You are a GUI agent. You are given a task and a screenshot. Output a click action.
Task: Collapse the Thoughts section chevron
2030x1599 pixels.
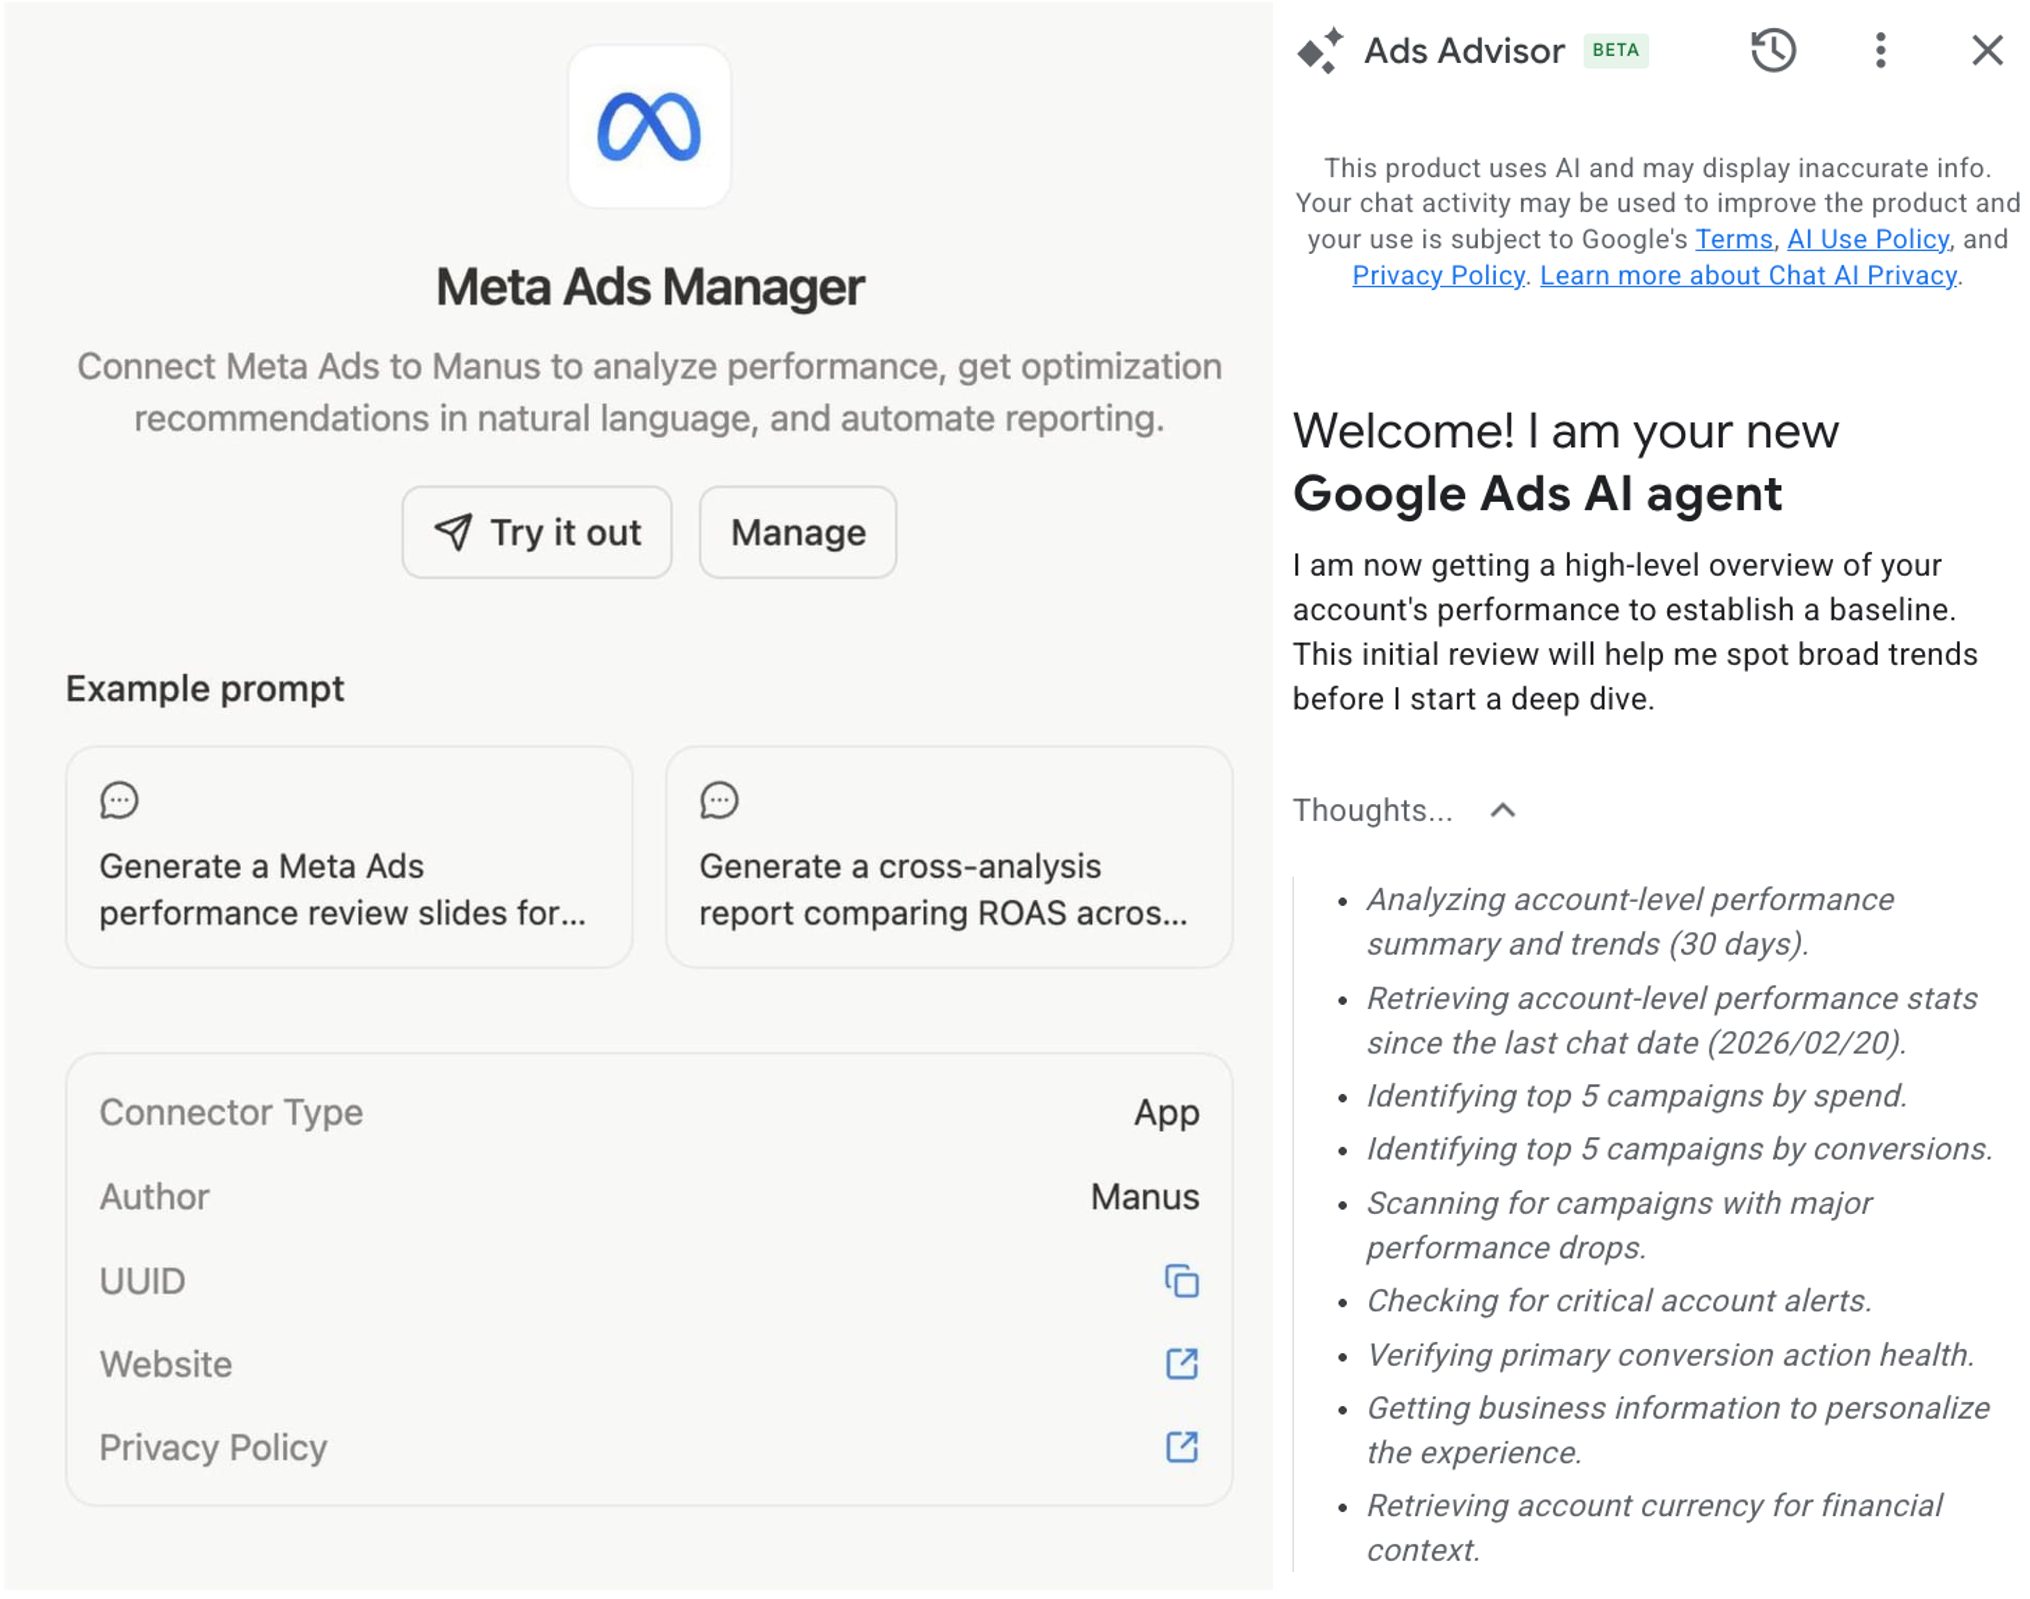(x=1503, y=810)
